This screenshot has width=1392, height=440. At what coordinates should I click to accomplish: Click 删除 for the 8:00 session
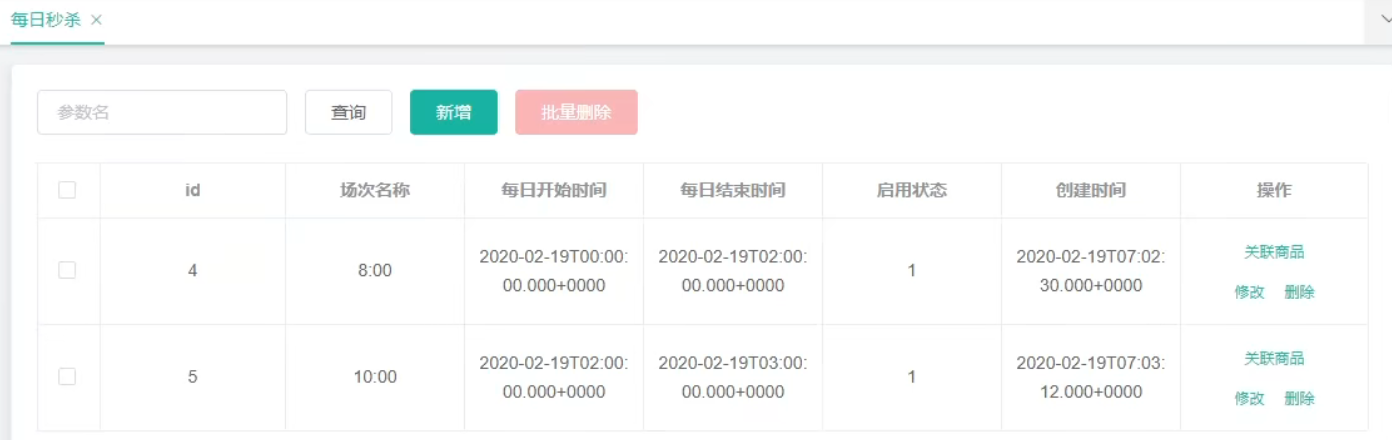pyautogui.click(x=1299, y=292)
